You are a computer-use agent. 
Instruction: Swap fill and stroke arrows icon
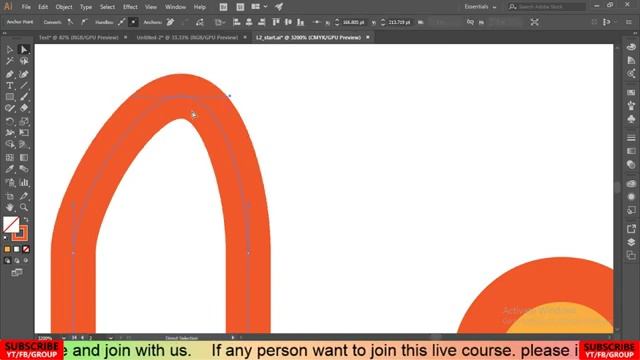(x=25, y=220)
